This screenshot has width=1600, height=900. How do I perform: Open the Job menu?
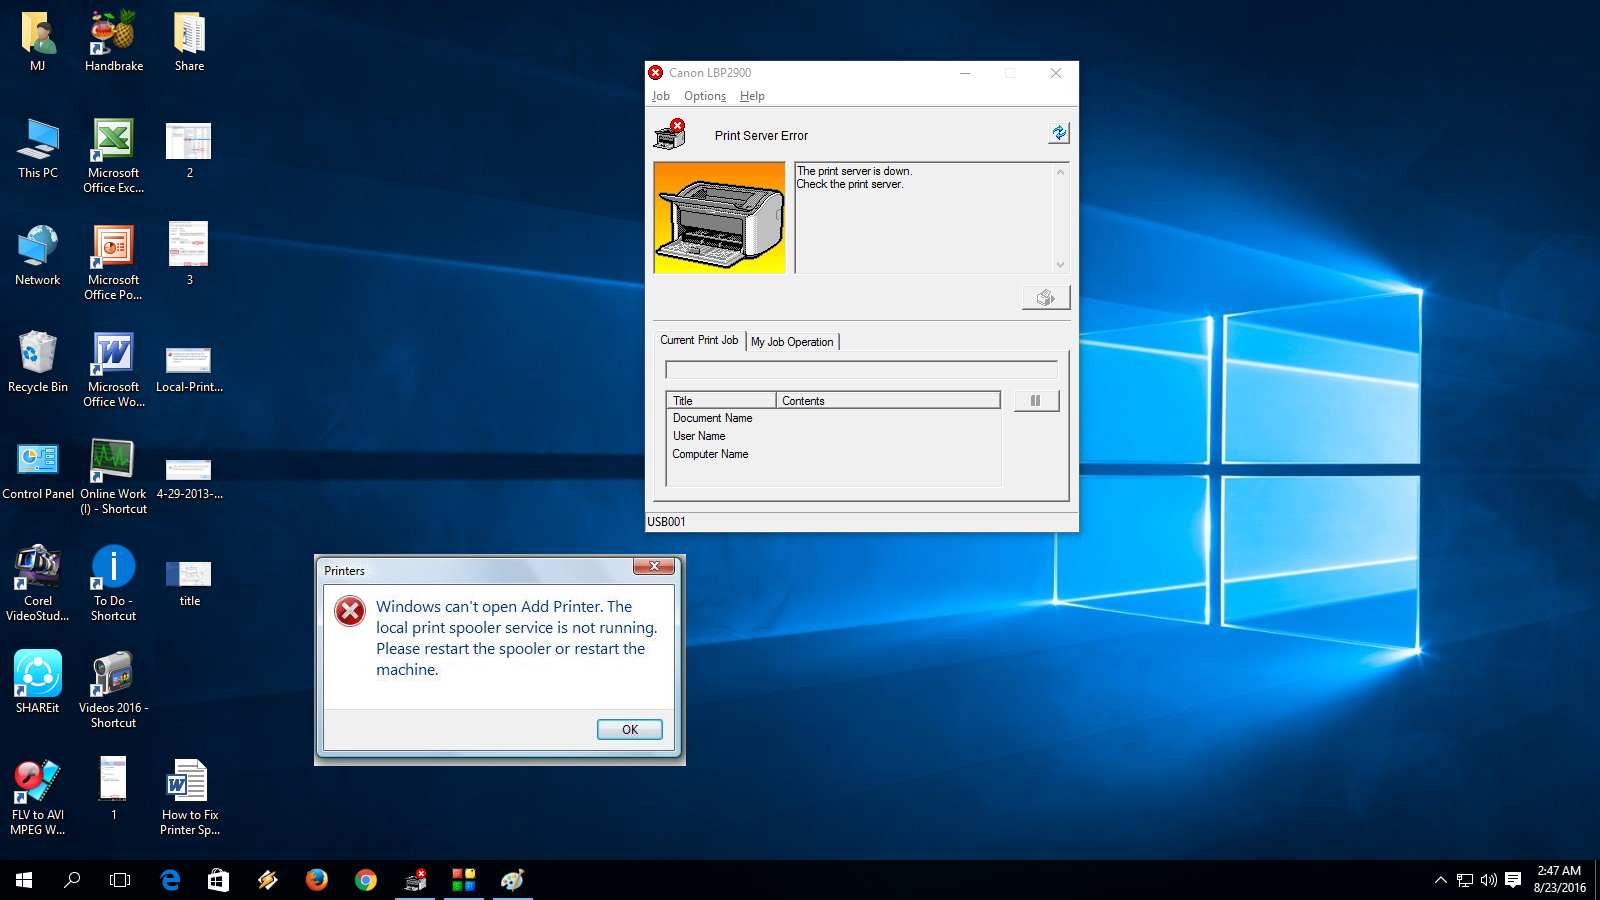(x=661, y=96)
